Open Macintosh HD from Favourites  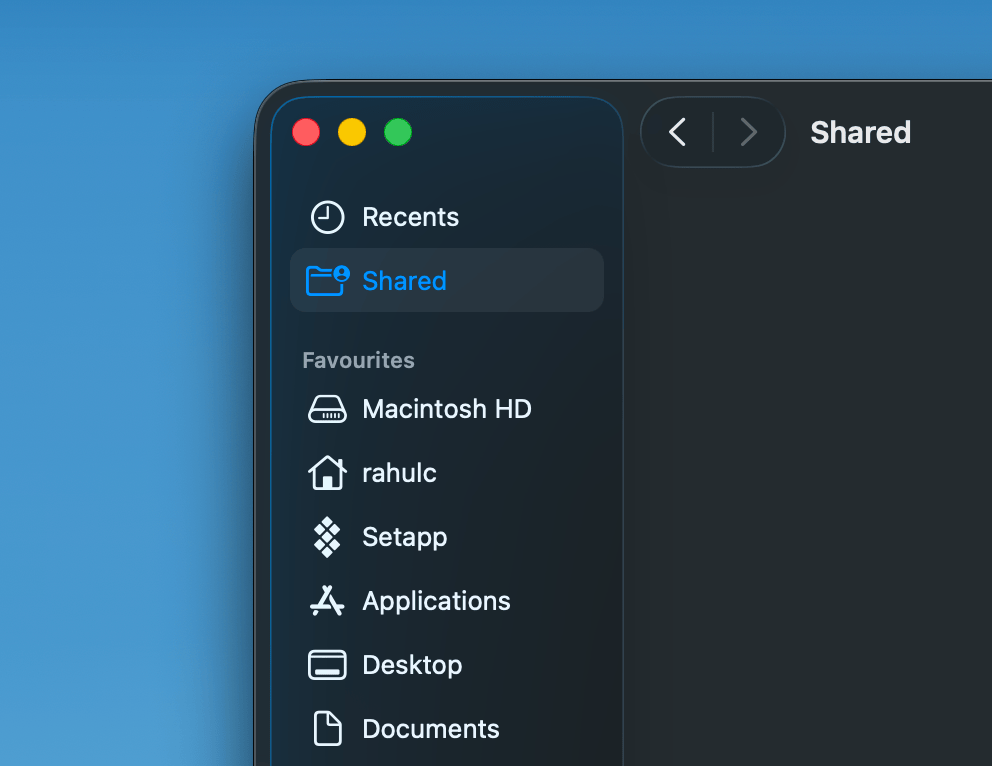[447, 409]
